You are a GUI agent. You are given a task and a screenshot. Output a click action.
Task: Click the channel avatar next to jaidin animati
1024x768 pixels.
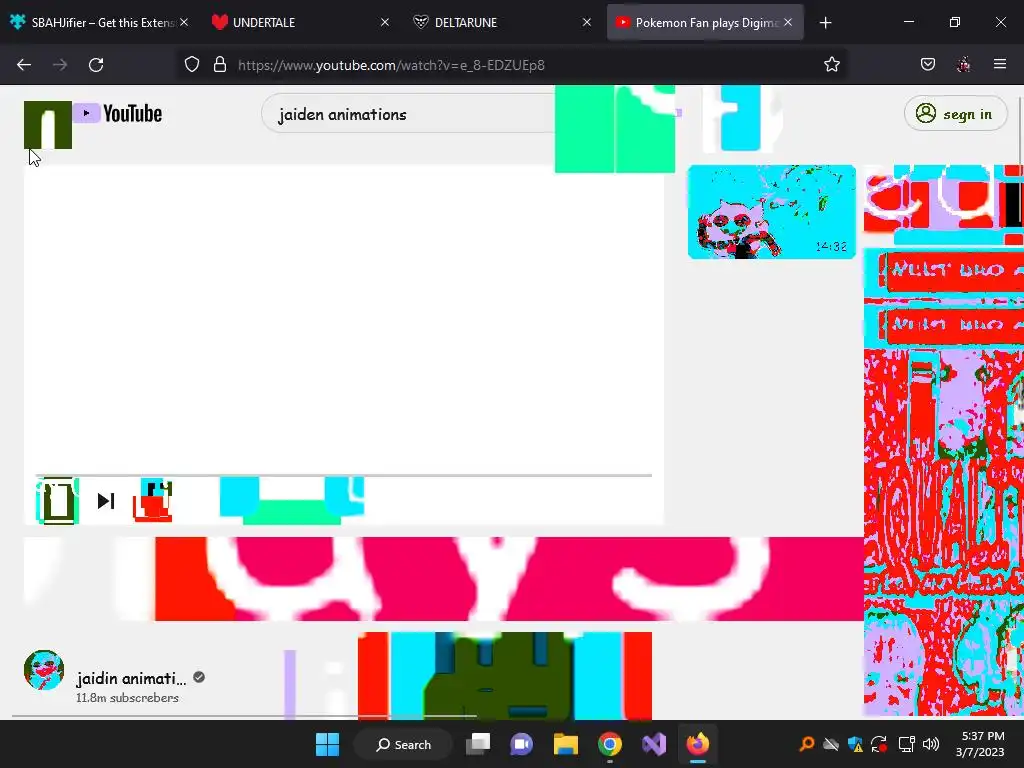coord(44,670)
